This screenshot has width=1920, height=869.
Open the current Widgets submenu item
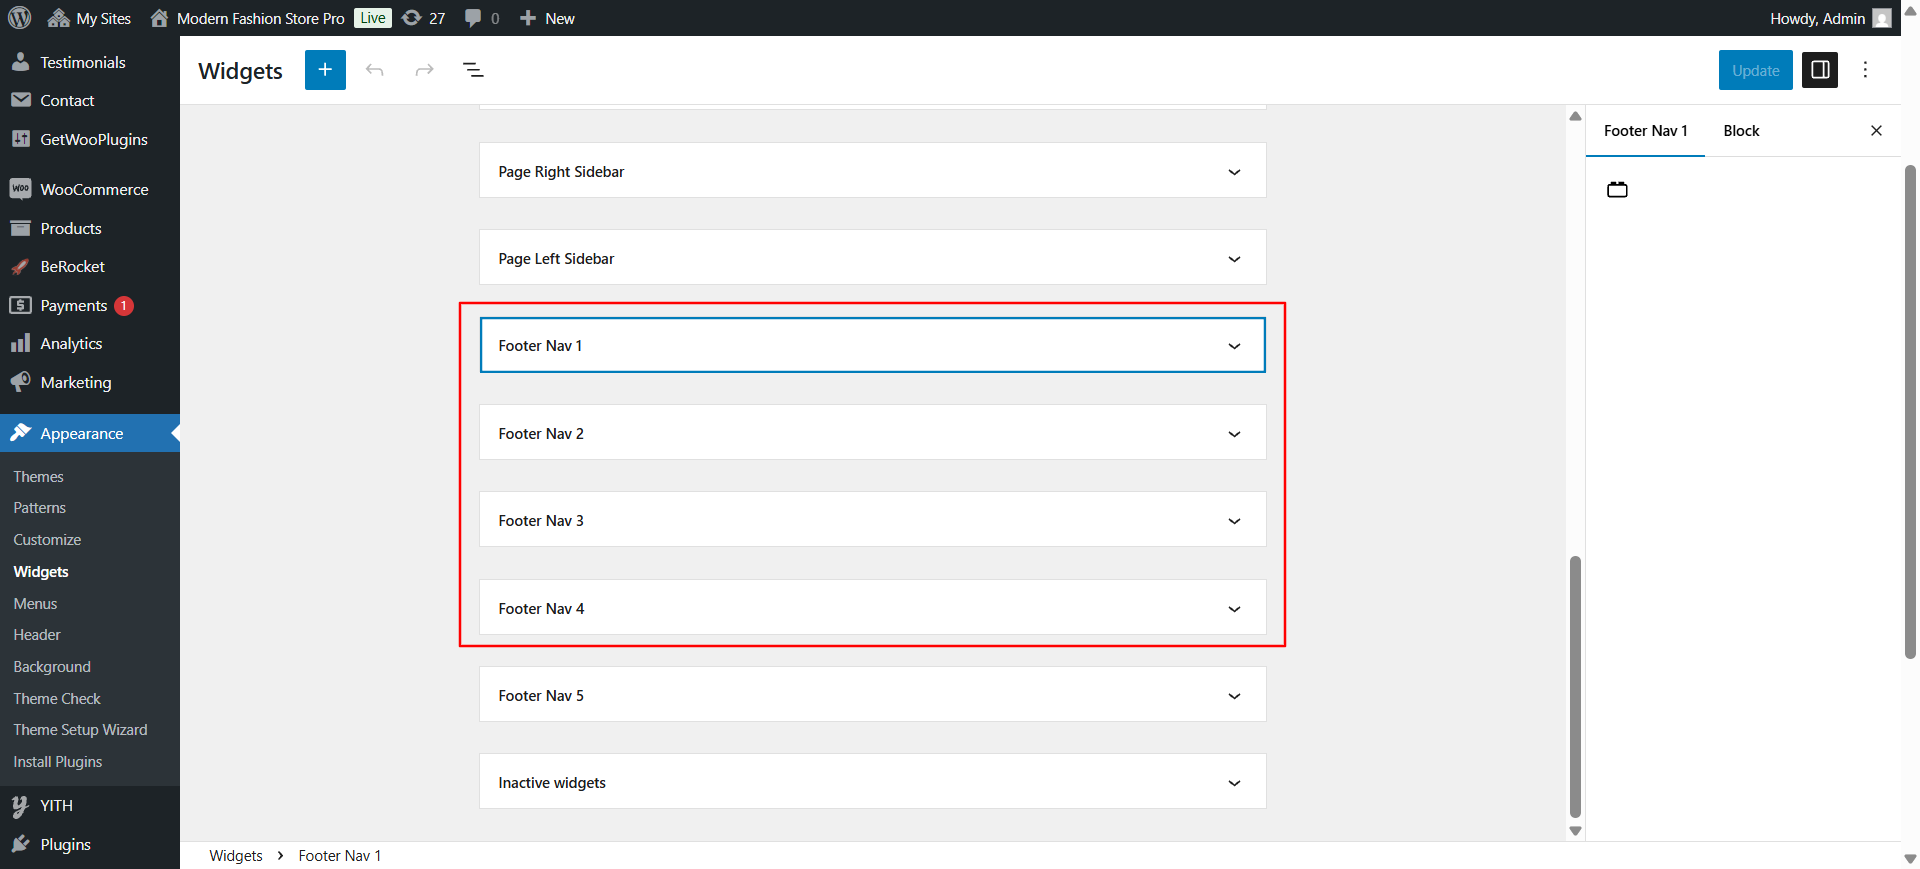point(41,572)
